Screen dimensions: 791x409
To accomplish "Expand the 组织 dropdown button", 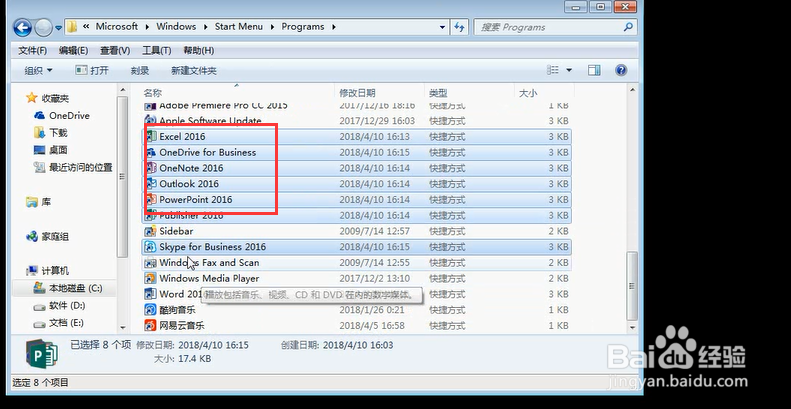I will coord(38,71).
